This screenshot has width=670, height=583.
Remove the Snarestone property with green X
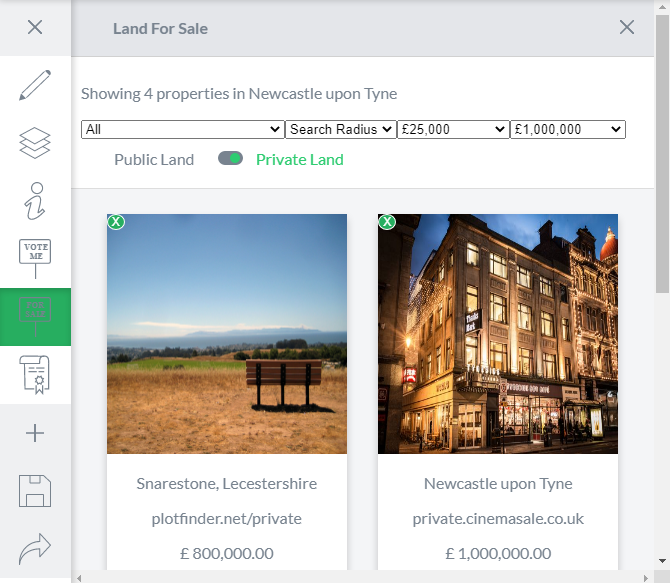[116, 222]
